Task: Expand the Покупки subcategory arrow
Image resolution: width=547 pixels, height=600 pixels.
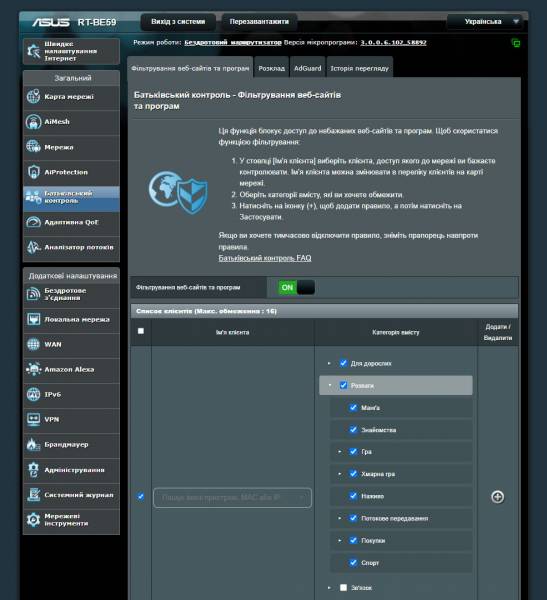Action: point(340,540)
